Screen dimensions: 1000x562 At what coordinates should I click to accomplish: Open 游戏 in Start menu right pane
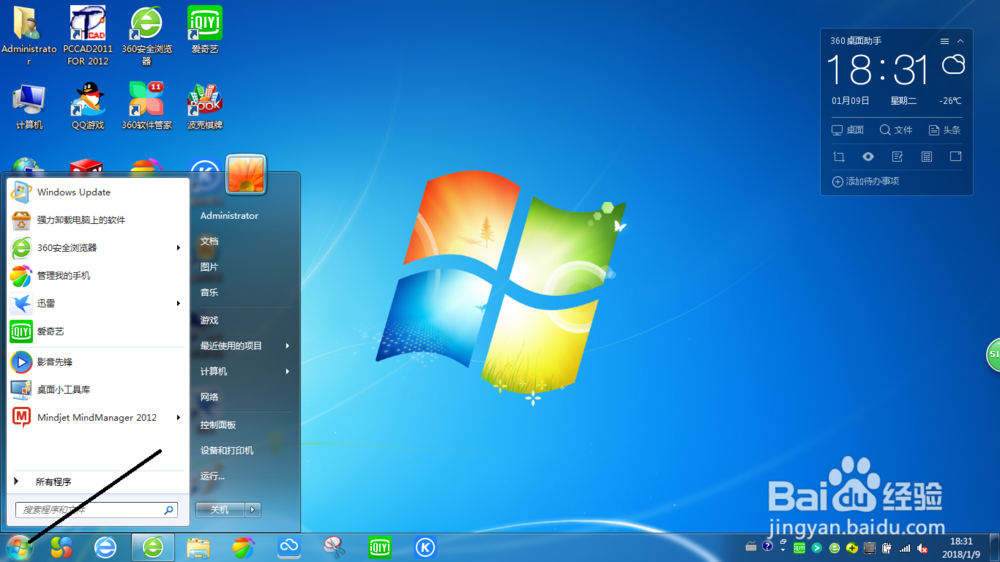[x=209, y=320]
